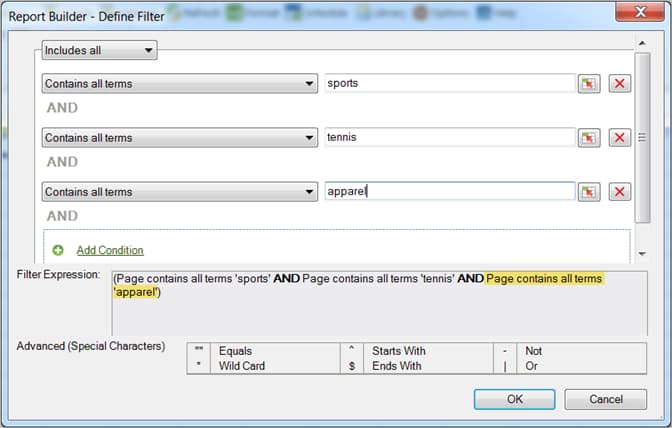Image resolution: width=672 pixels, height=428 pixels.
Task: Click the AND label below the sports condition
Action: pos(62,108)
